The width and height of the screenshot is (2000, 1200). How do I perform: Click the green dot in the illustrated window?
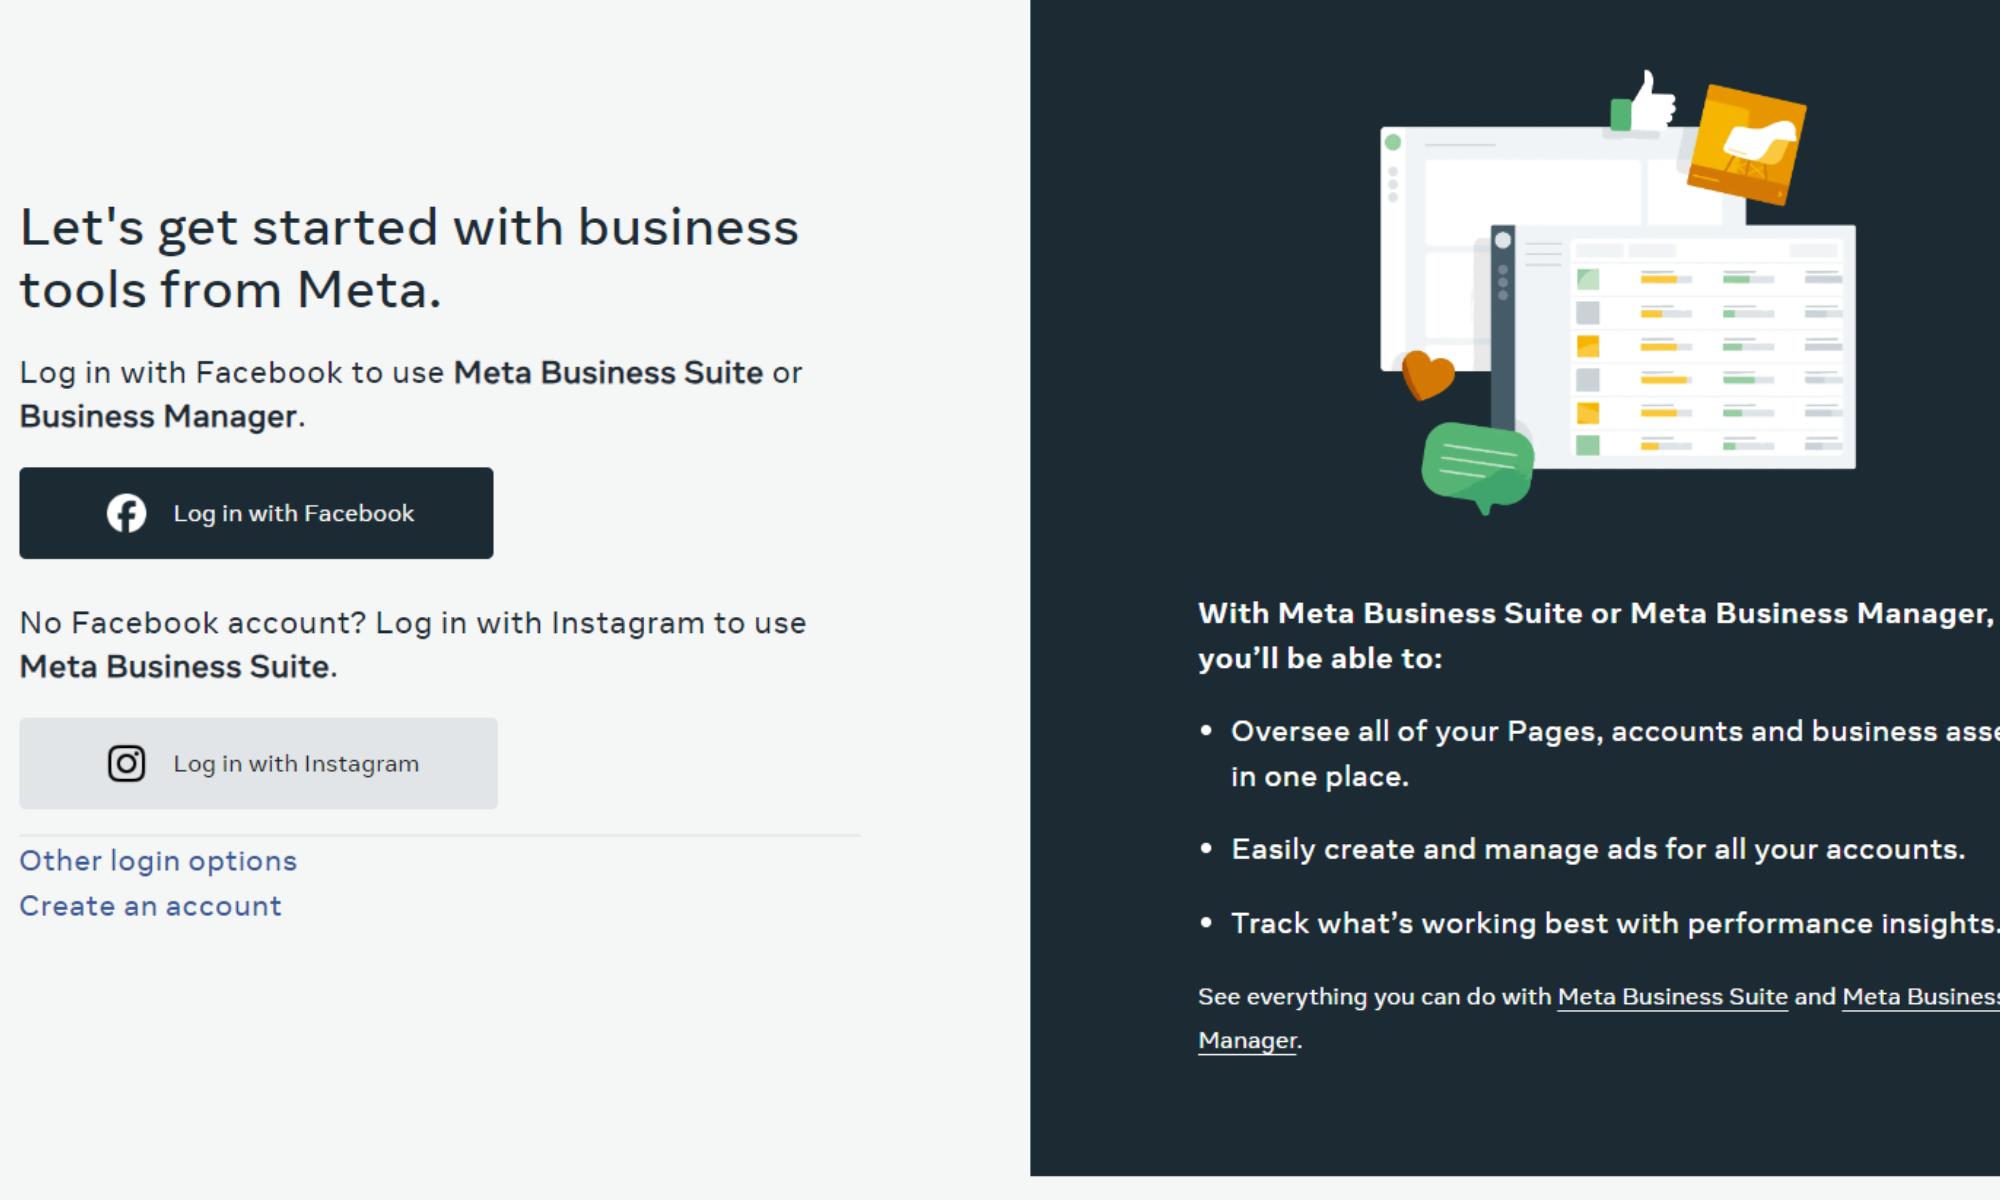tap(1393, 143)
